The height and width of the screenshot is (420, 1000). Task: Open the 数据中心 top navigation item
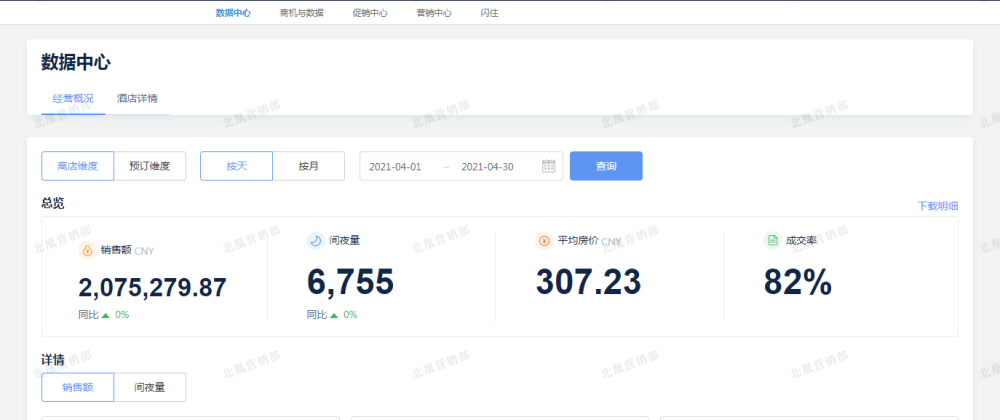point(233,13)
